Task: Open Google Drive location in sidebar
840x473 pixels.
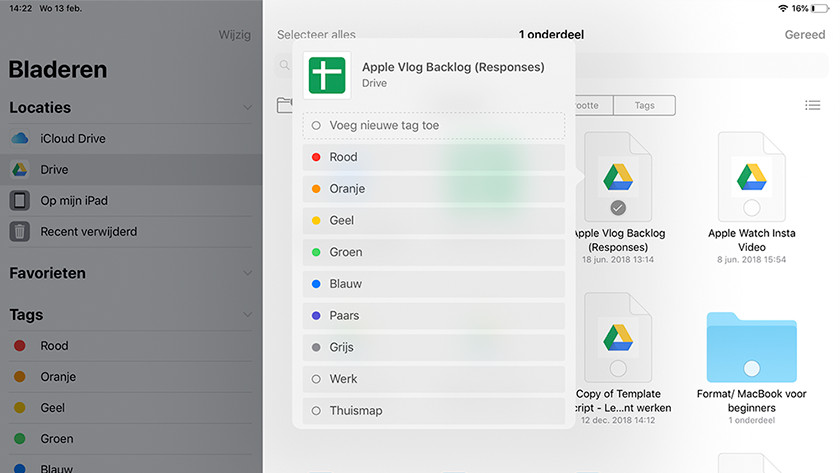Action: tap(54, 170)
